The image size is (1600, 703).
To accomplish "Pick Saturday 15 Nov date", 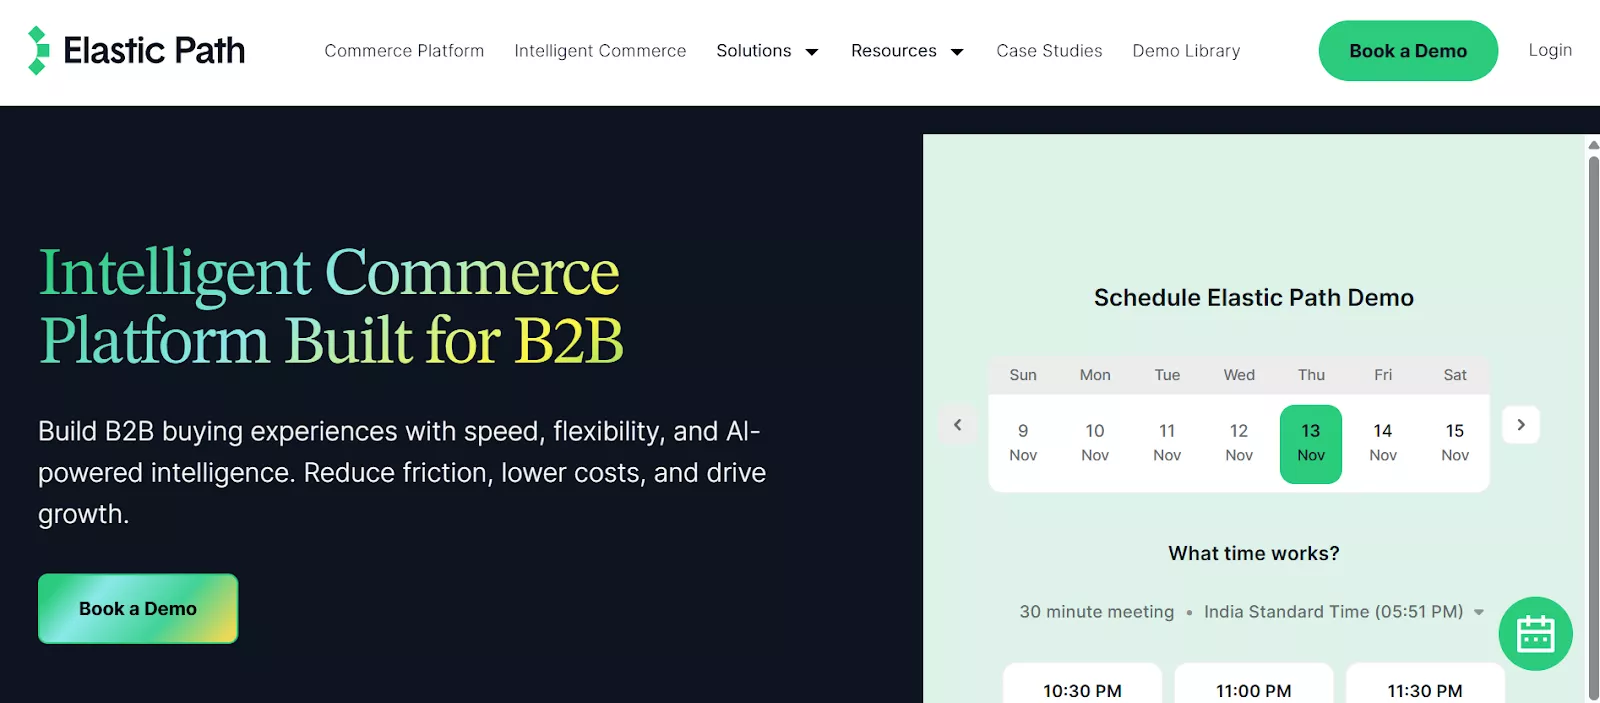I will pyautogui.click(x=1454, y=443).
